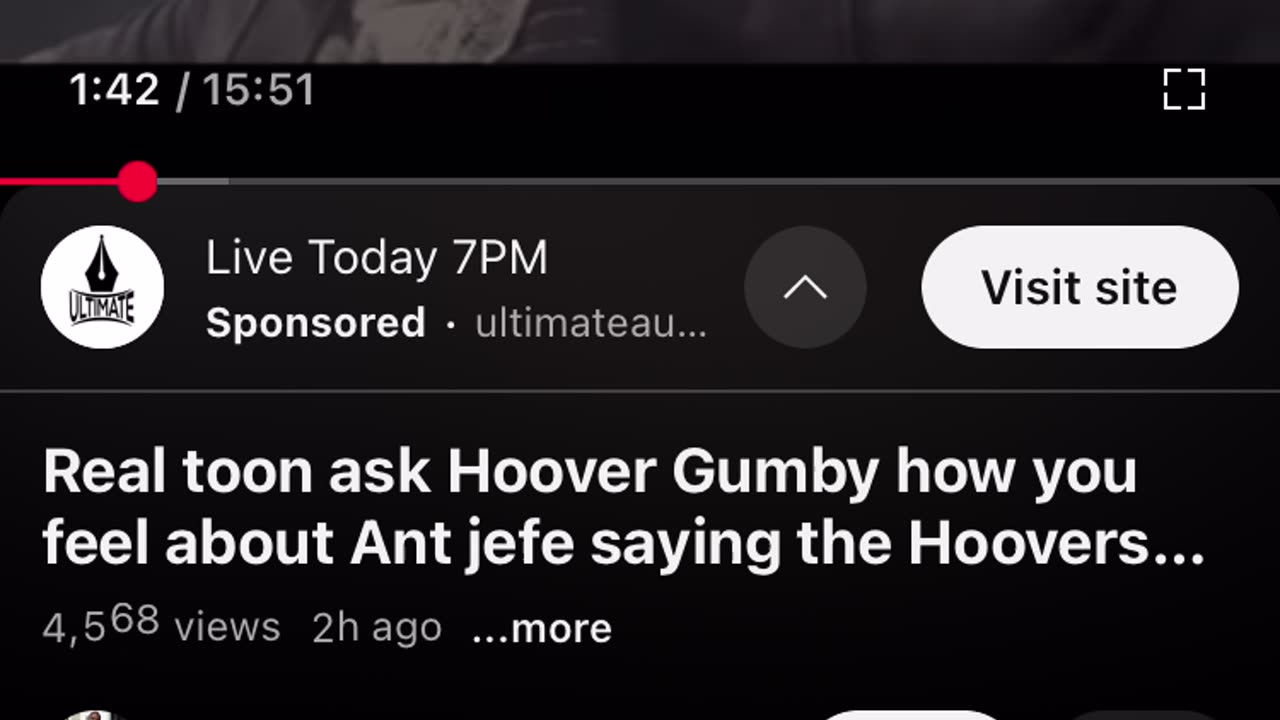Viewport: 1280px width, 720px height.
Task: Open the Live Today 7PM ad title
Action: tap(377, 258)
